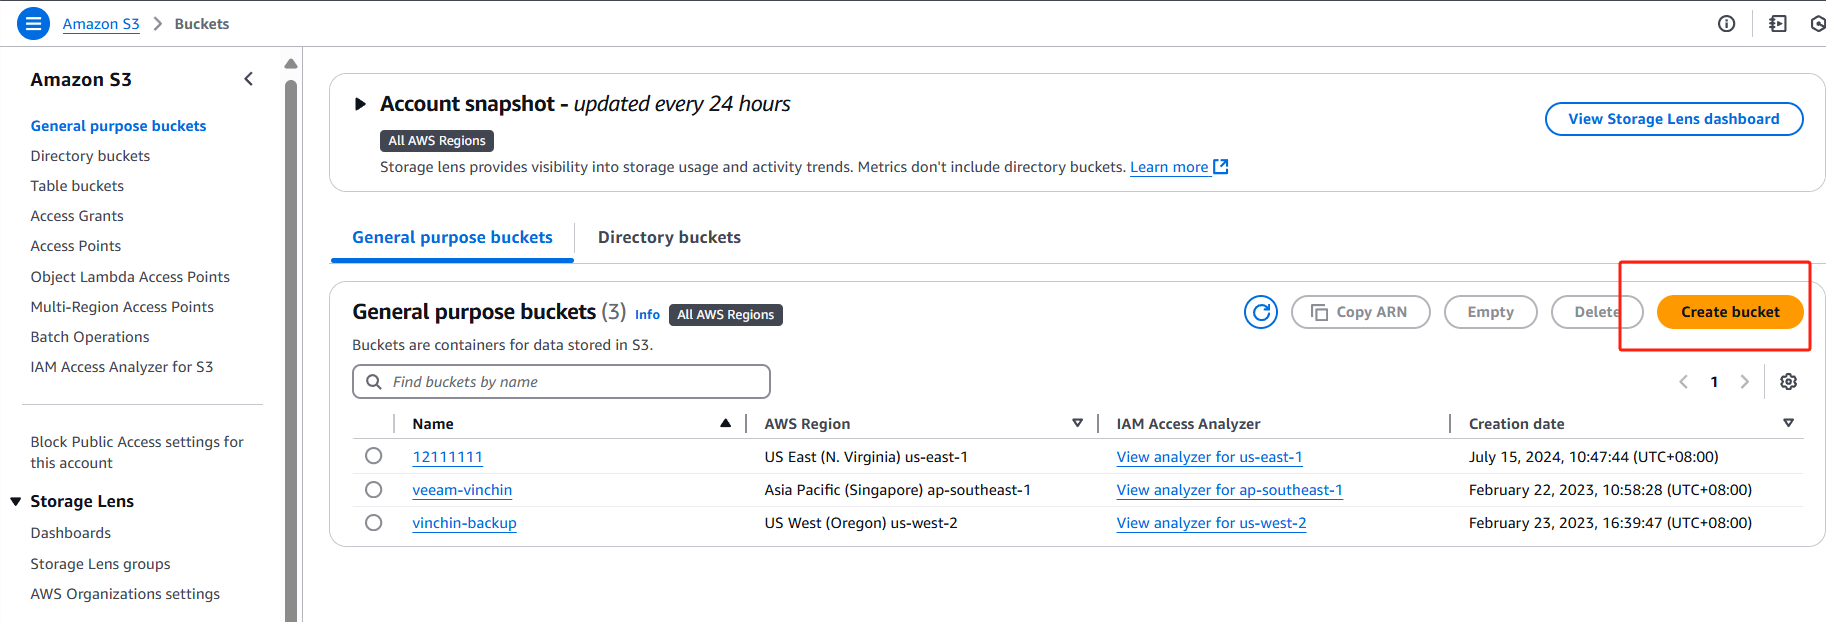Open table preferences gear icon
The height and width of the screenshot is (622, 1826).
(x=1789, y=382)
